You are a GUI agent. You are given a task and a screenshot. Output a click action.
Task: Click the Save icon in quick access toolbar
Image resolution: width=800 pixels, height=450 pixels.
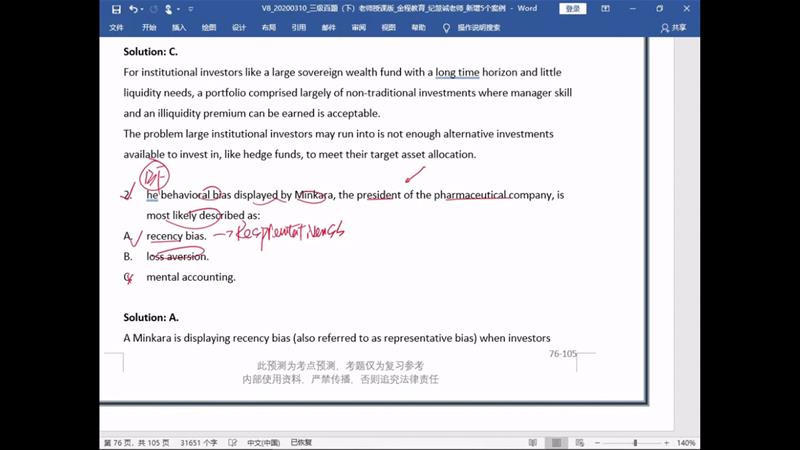click(116, 9)
